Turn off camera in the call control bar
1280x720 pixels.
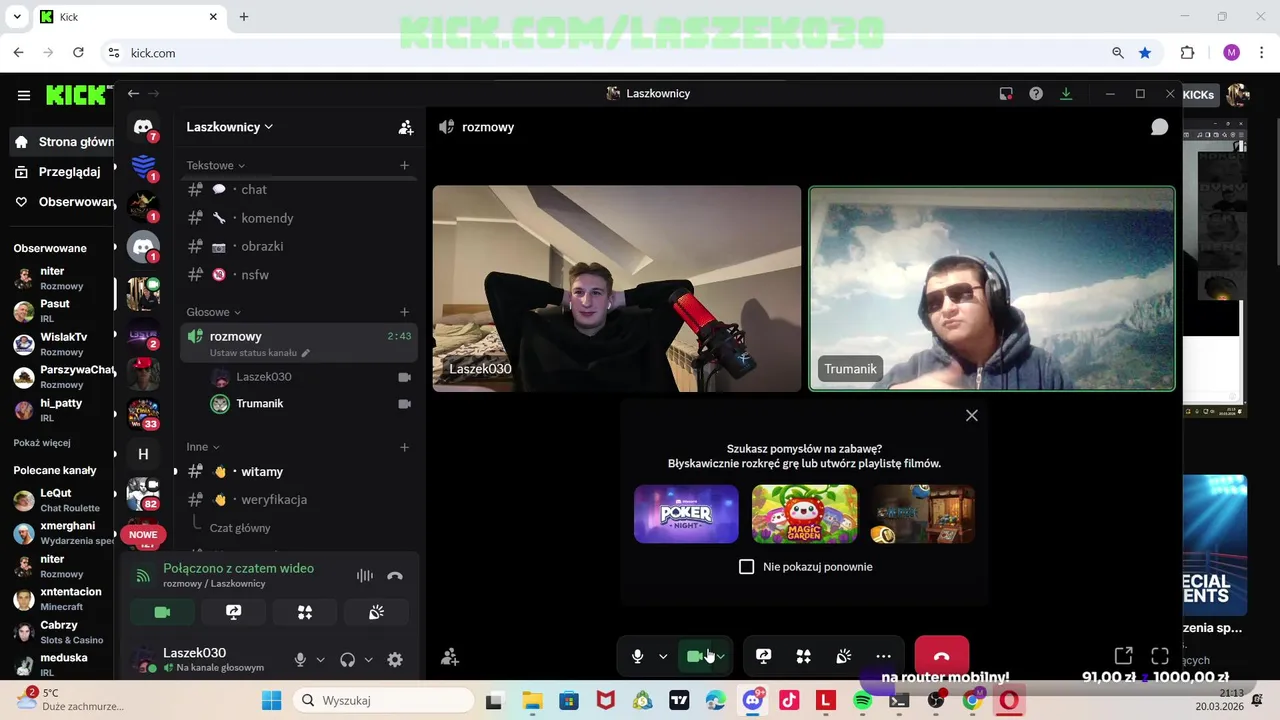[695, 656]
